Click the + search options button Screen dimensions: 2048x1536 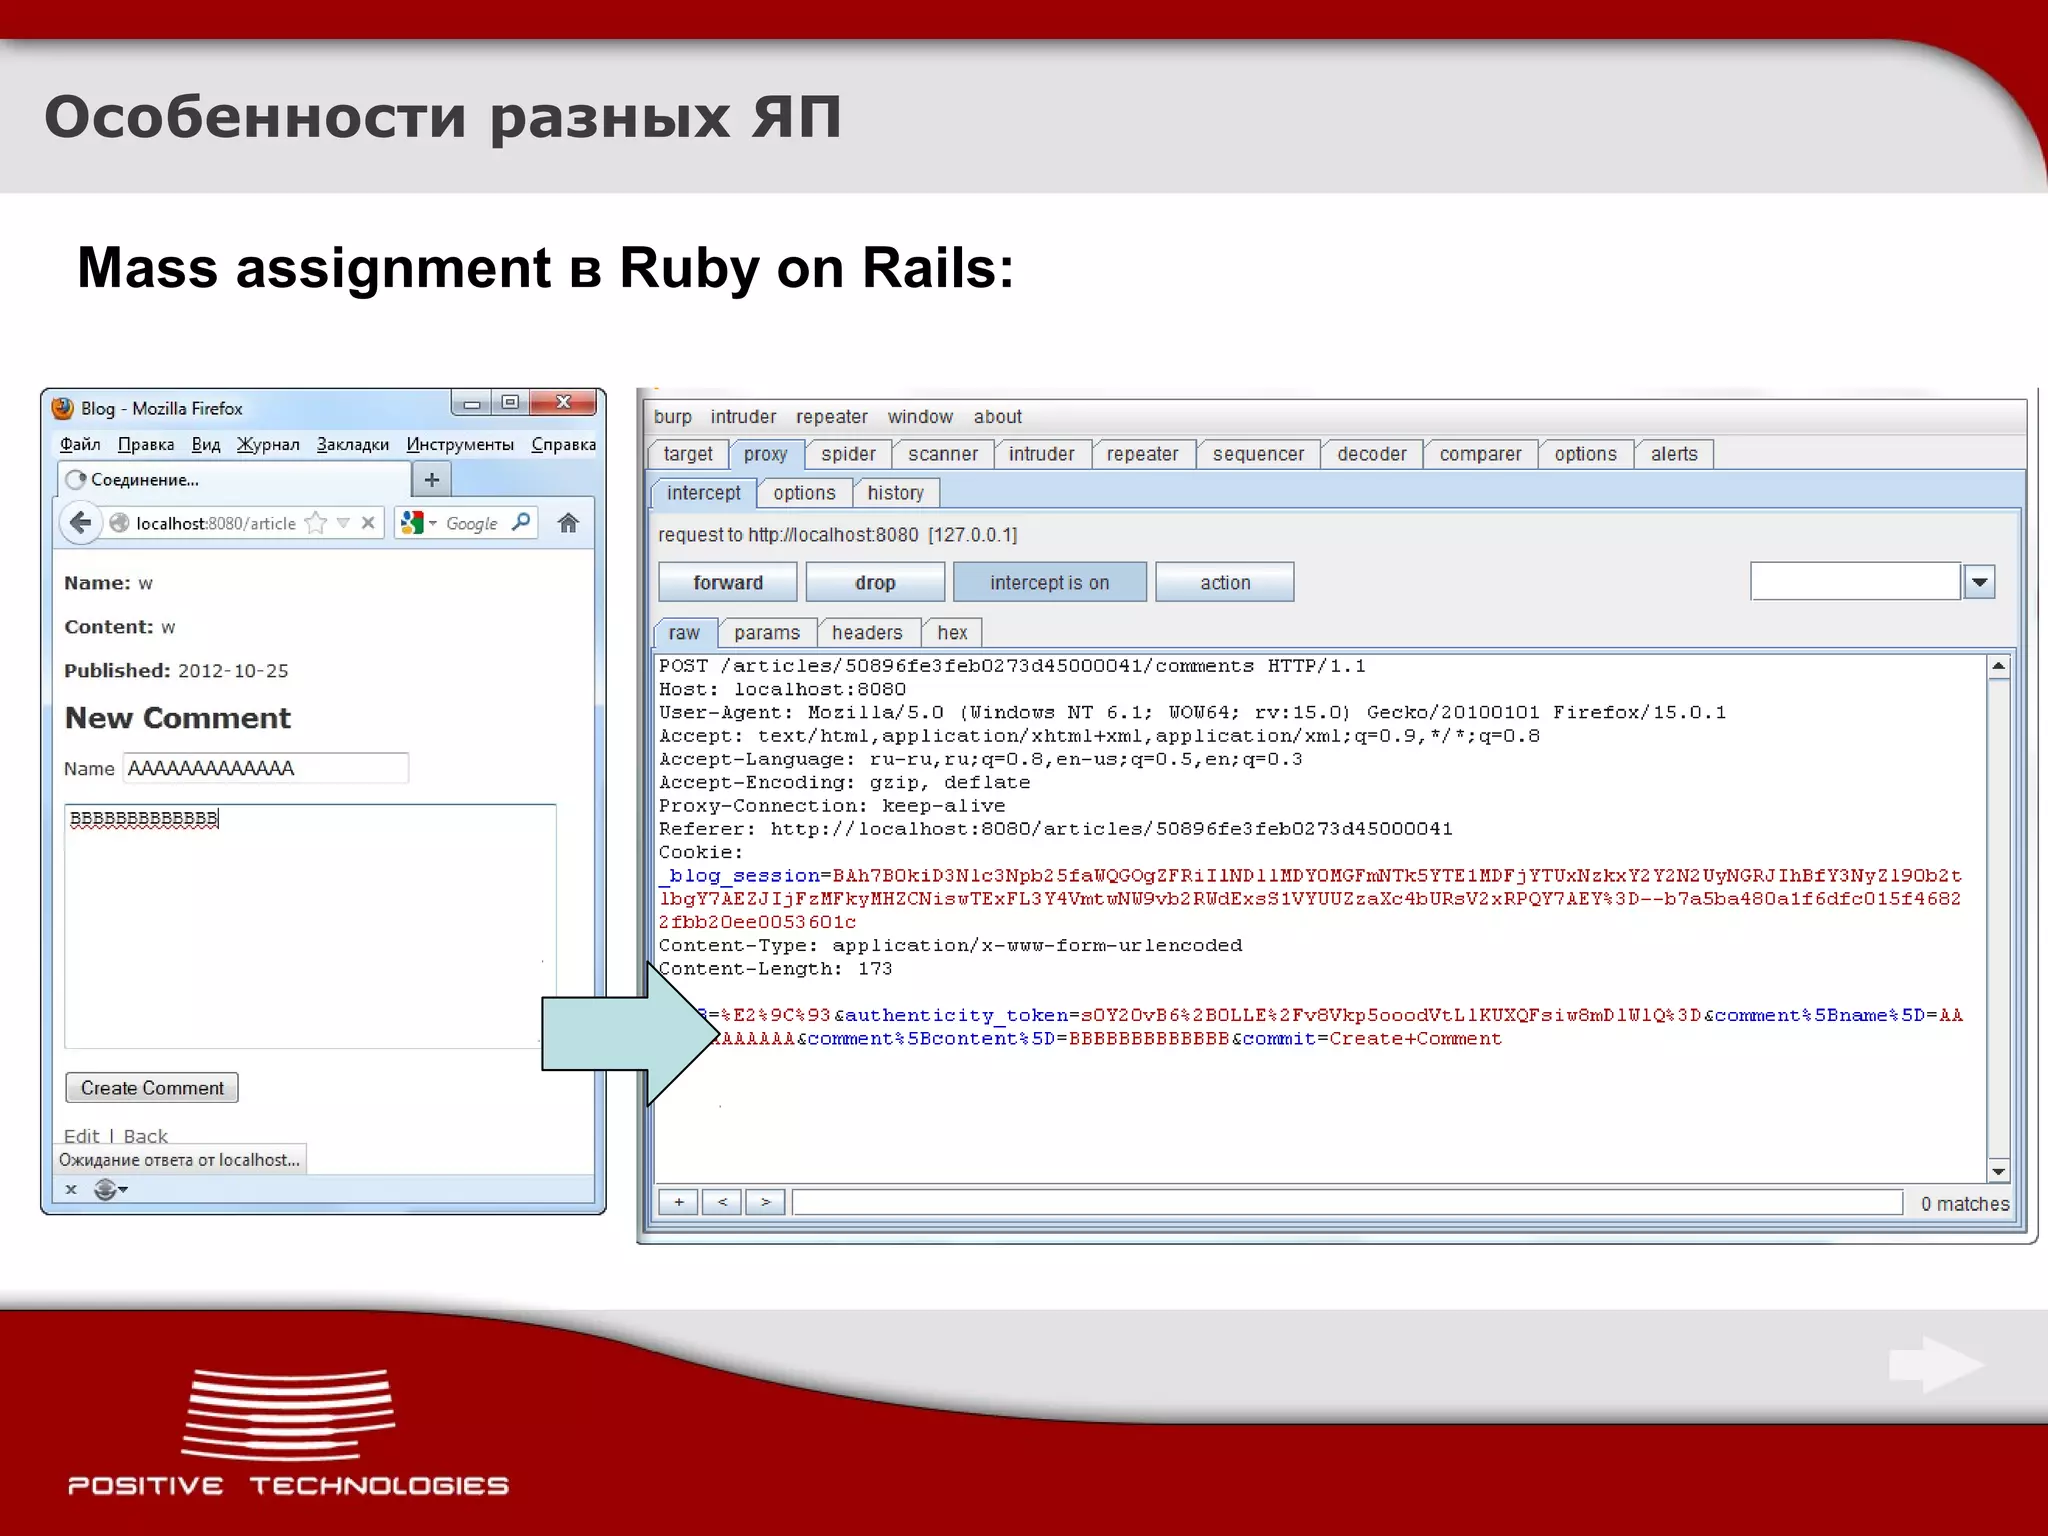click(679, 1202)
